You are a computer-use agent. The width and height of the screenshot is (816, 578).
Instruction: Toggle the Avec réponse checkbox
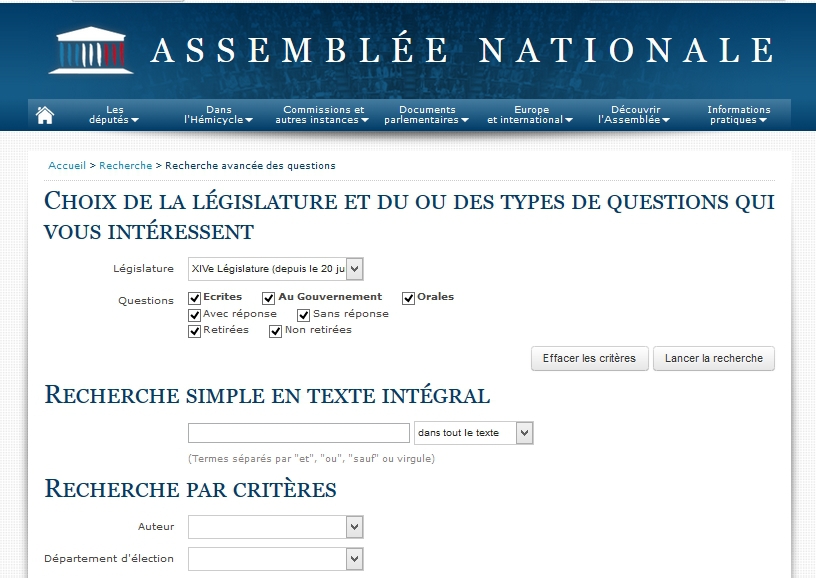pyautogui.click(x=195, y=315)
